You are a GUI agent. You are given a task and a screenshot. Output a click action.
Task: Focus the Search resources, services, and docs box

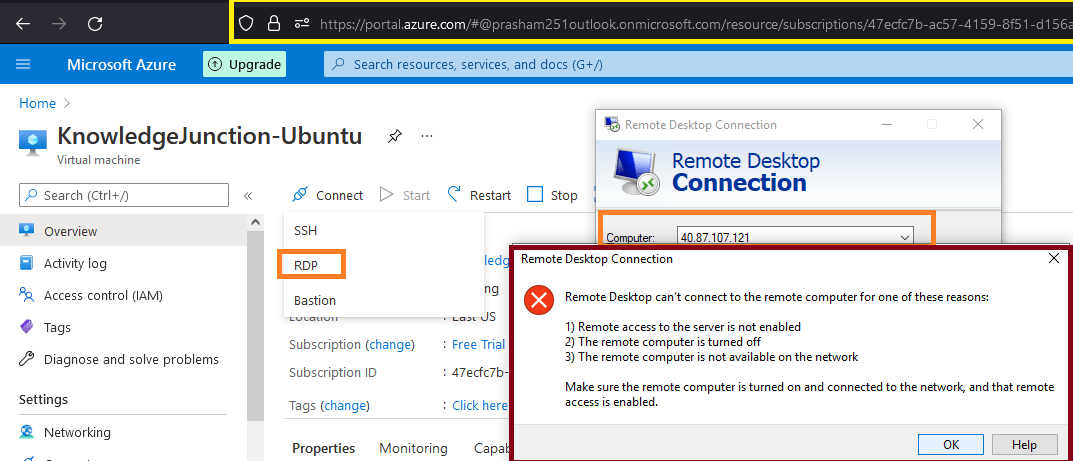[x=698, y=64]
